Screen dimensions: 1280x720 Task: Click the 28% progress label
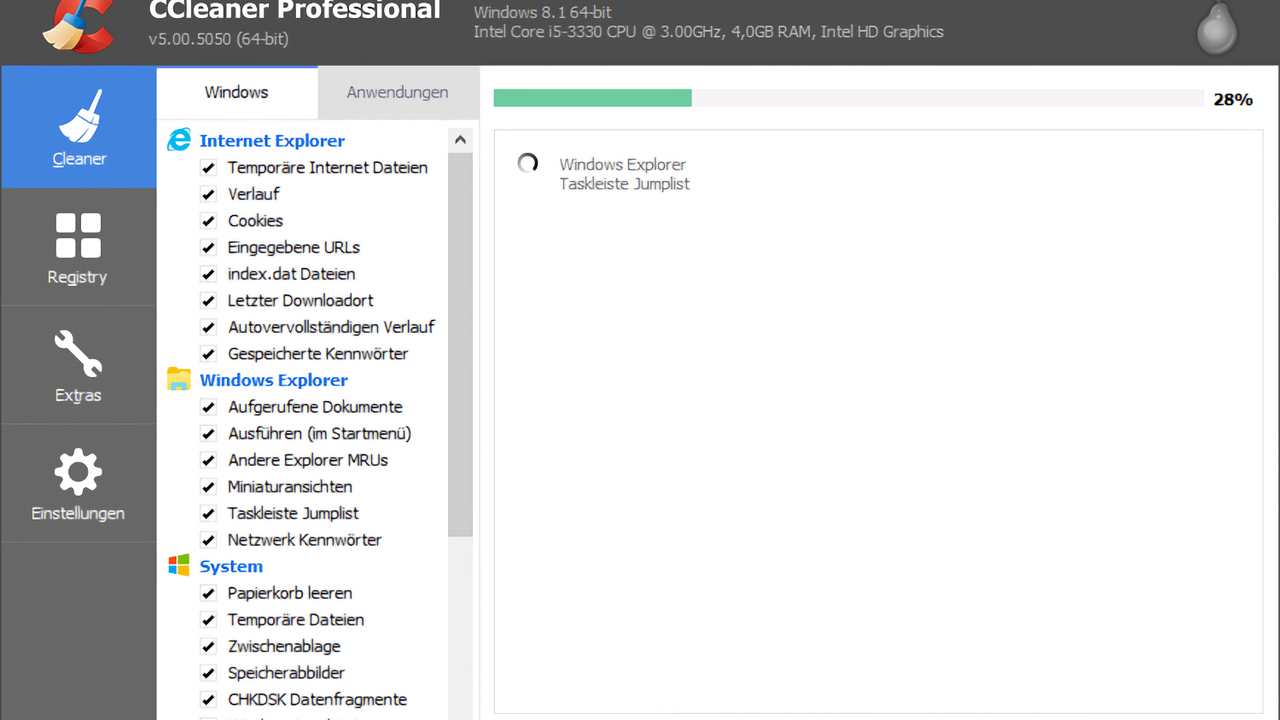1233,99
